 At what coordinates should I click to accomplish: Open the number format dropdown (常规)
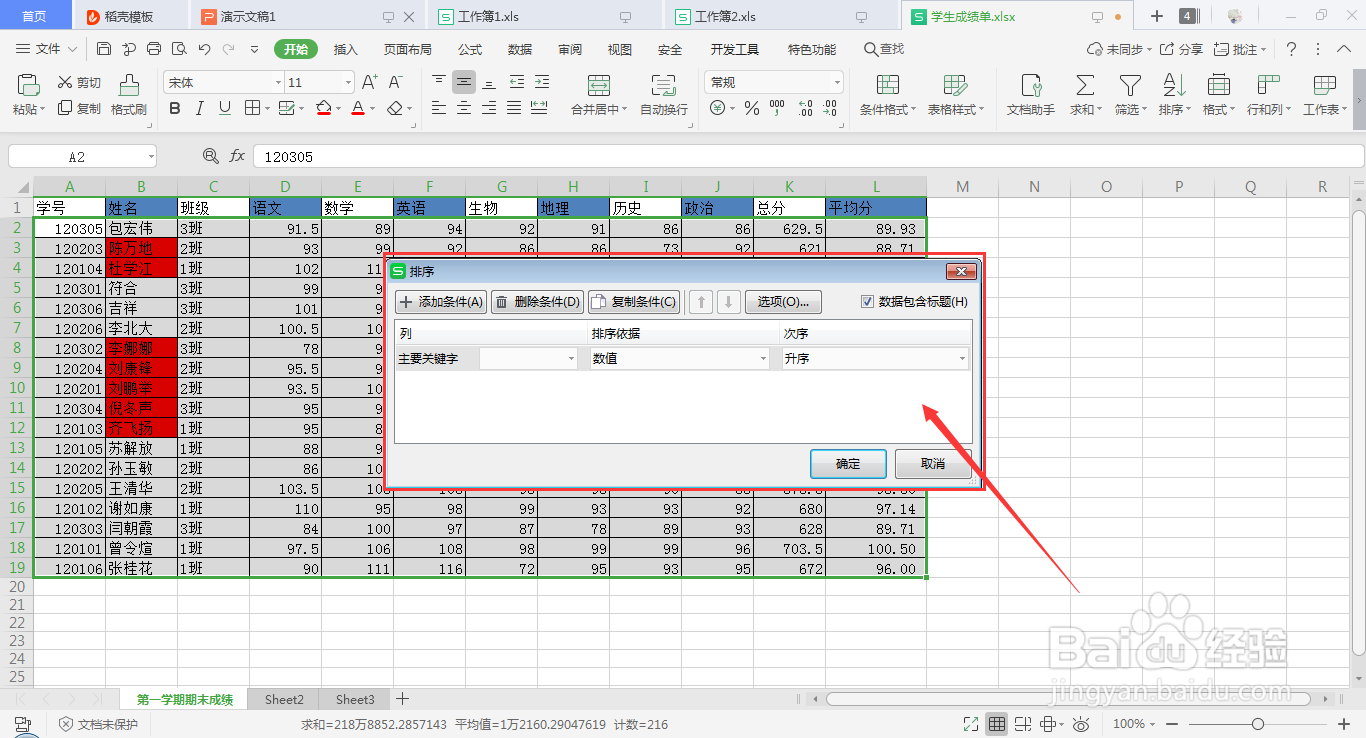(837, 82)
